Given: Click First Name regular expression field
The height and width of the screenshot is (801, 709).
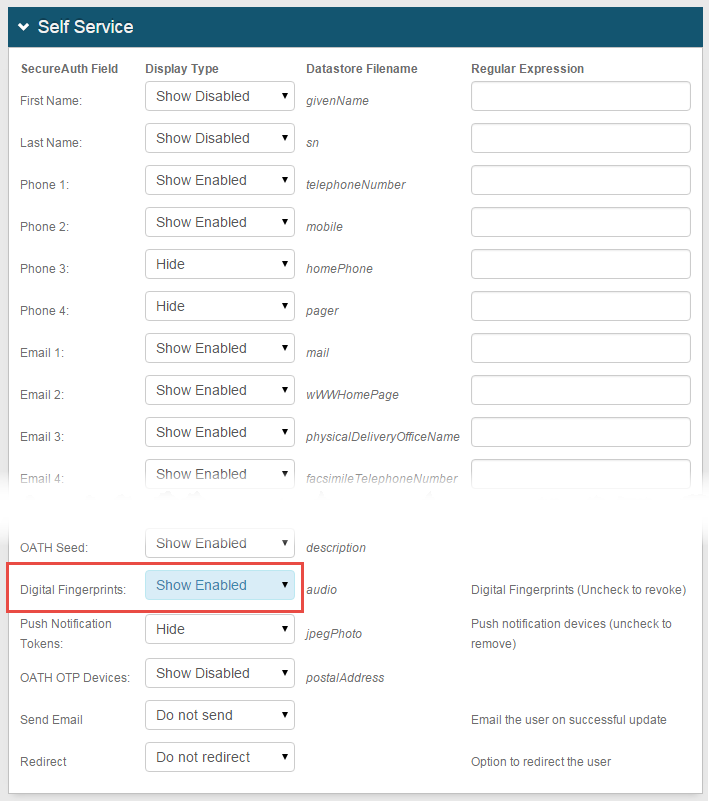Looking at the screenshot, I should tap(580, 97).
